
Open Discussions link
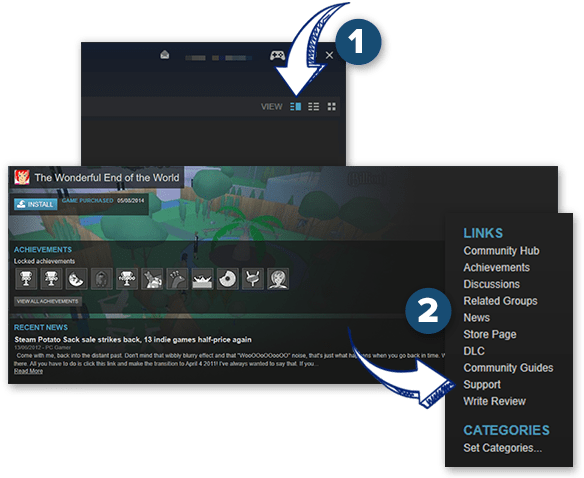(492, 284)
